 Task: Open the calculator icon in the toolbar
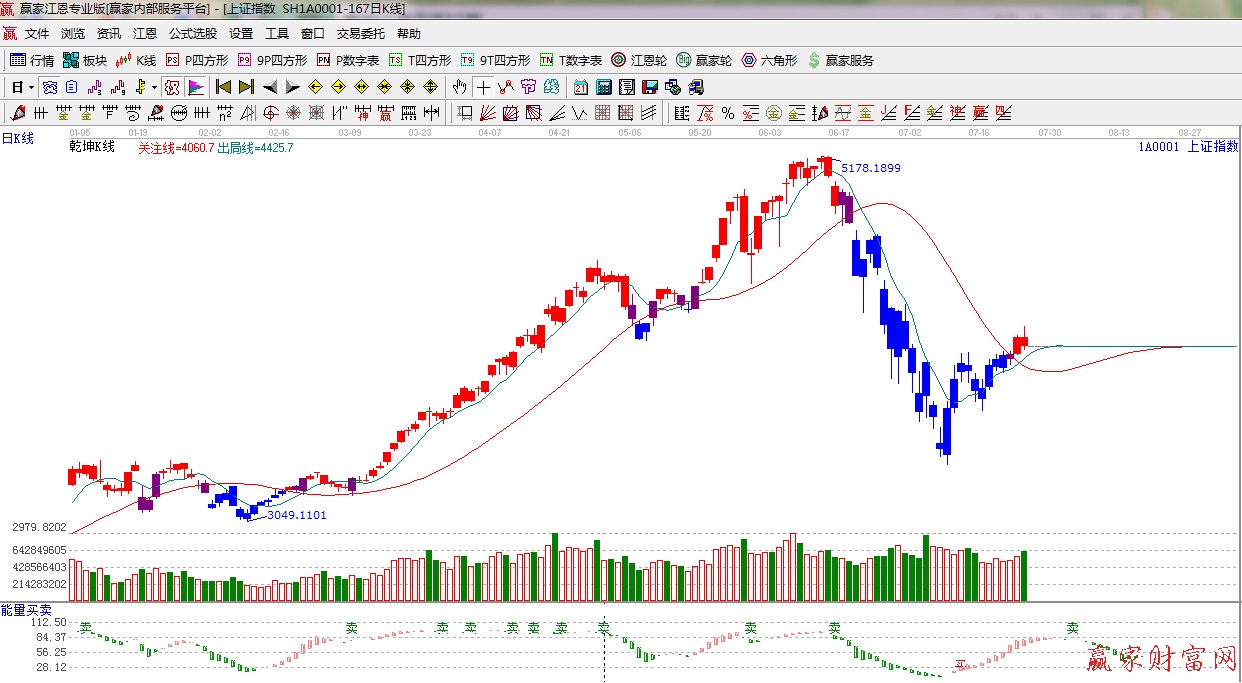click(604, 87)
